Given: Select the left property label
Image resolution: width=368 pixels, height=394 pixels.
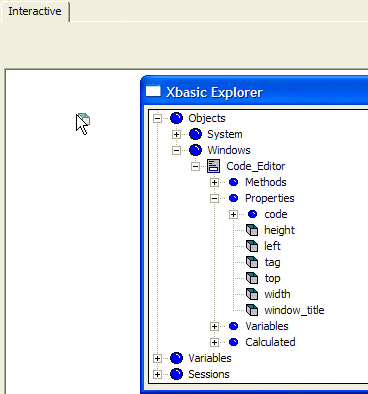Looking at the screenshot, I should point(273,246).
